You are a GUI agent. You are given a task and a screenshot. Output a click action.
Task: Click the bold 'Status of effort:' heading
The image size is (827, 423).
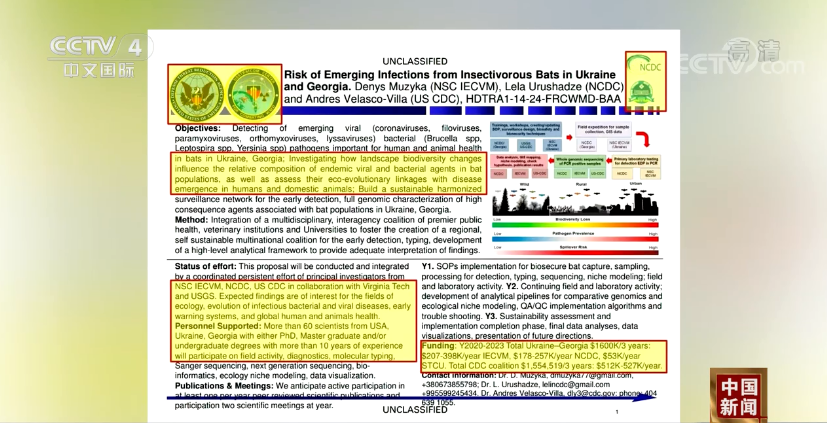point(206,266)
